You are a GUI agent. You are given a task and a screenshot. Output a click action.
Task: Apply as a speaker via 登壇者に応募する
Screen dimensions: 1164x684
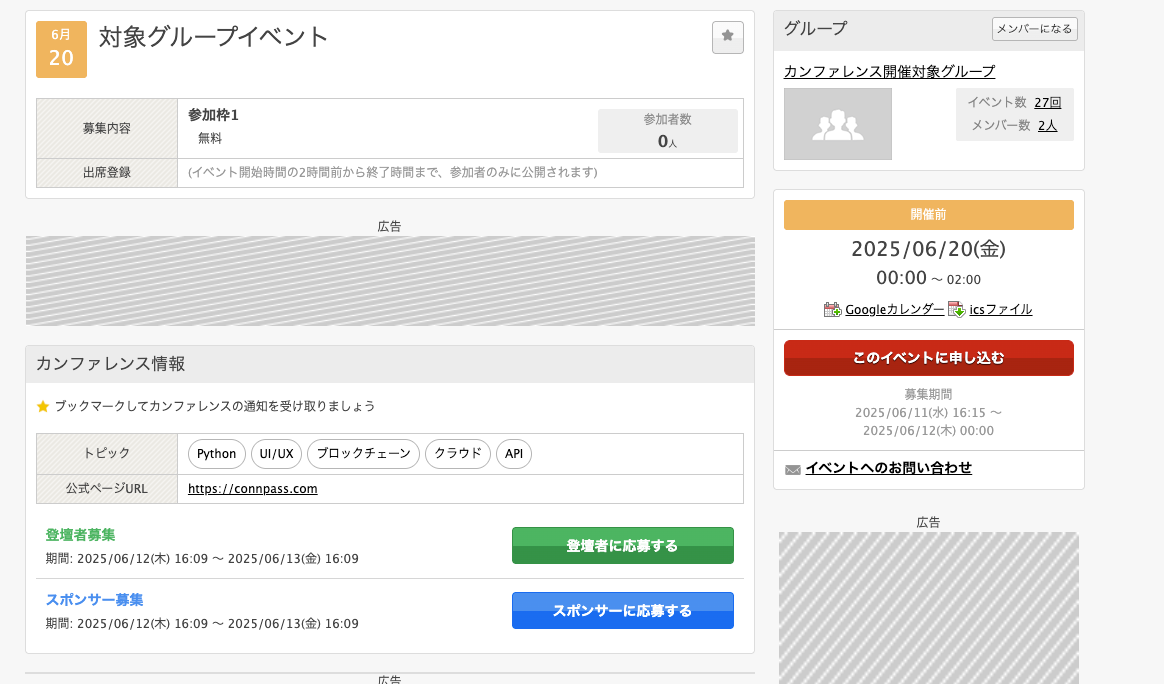[x=622, y=545]
